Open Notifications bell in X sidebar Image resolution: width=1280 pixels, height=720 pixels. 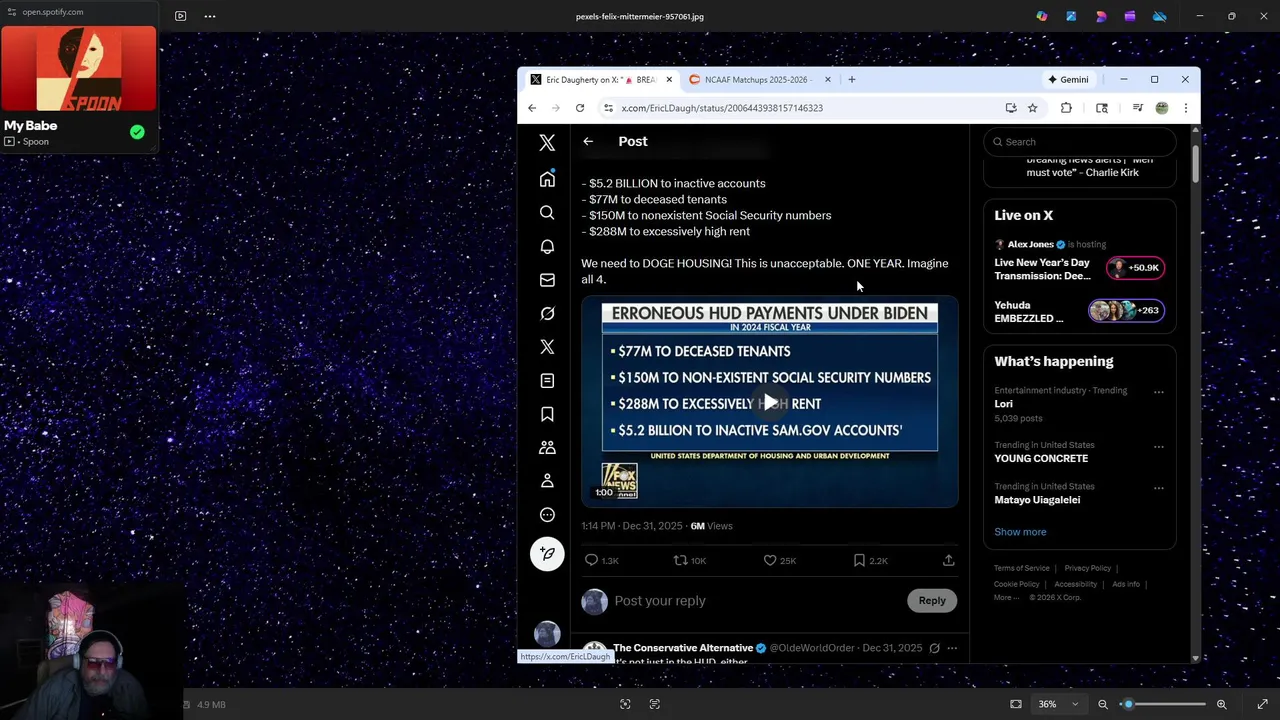tap(547, 246)
